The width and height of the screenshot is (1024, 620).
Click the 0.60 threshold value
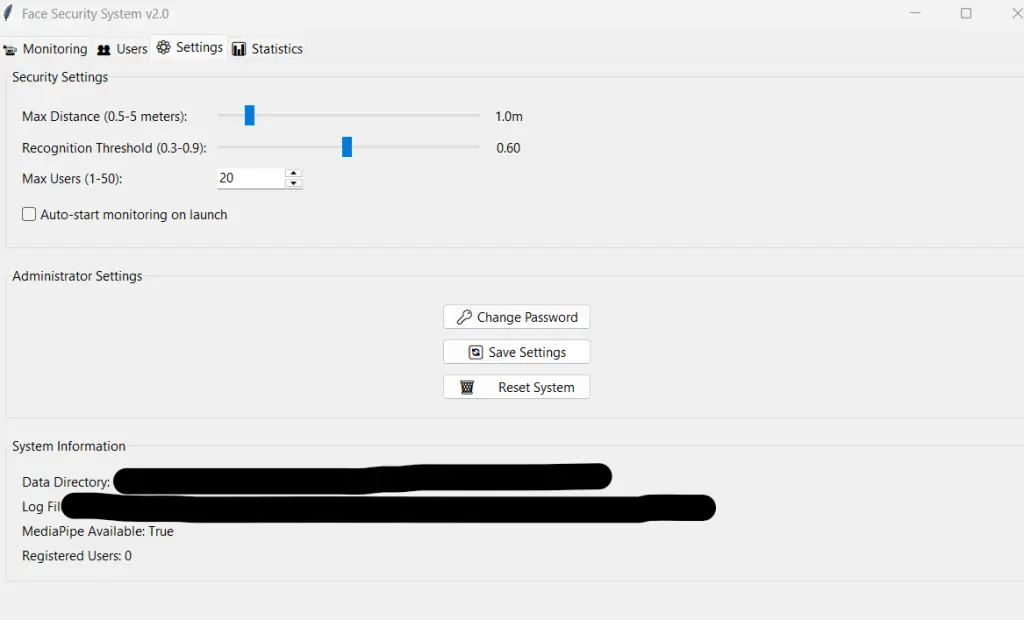coord(508,148)
